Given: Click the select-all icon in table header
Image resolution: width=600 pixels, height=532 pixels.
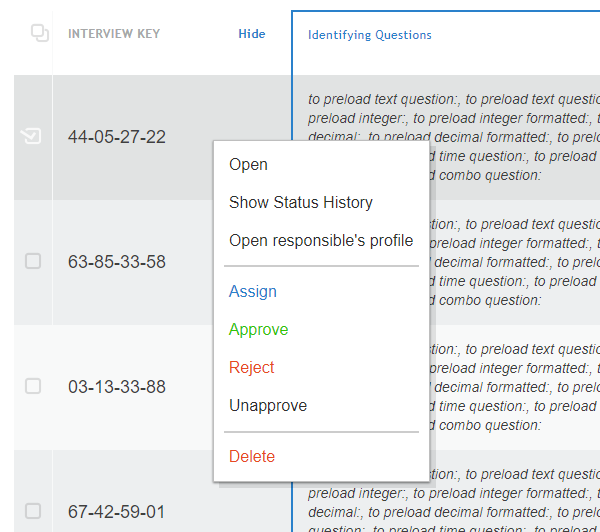Looking at the screenshot, I should click(x=40, y=34).
